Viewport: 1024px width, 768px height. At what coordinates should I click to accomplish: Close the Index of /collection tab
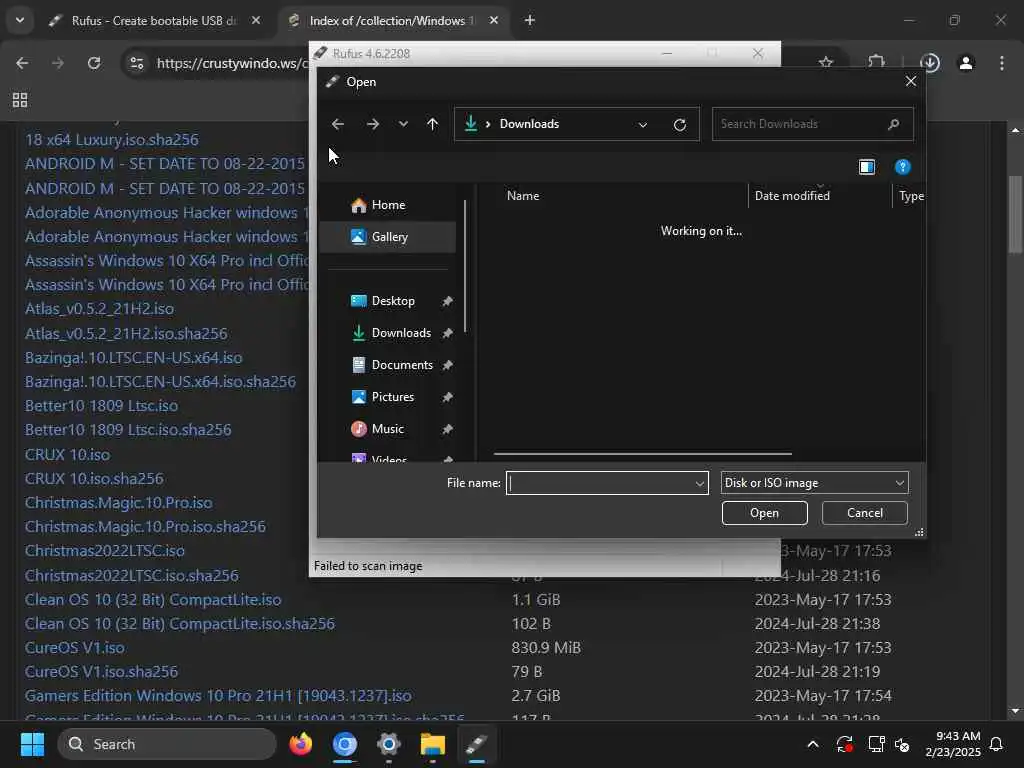tap(494, 21)
